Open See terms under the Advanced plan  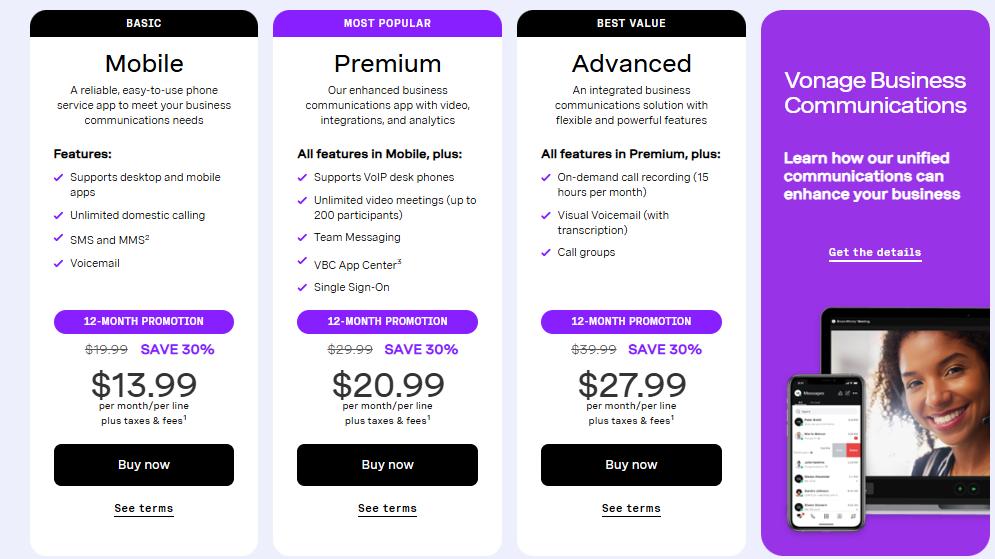coord(631,509)
